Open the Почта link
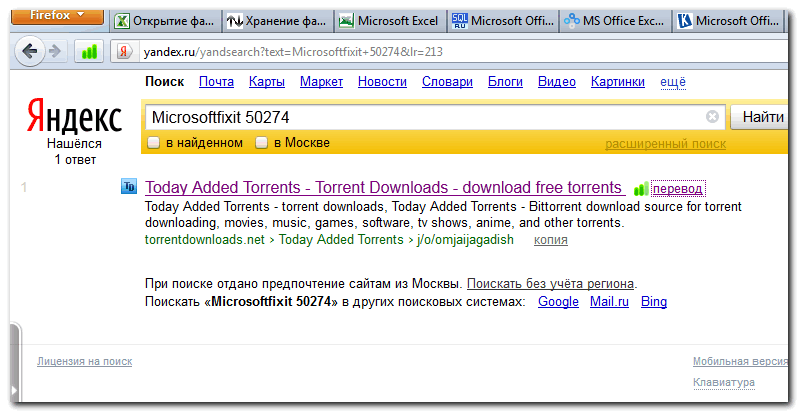The width and height of the screenshot is (799, 413). pyautogui.click(x=217, y=82)
